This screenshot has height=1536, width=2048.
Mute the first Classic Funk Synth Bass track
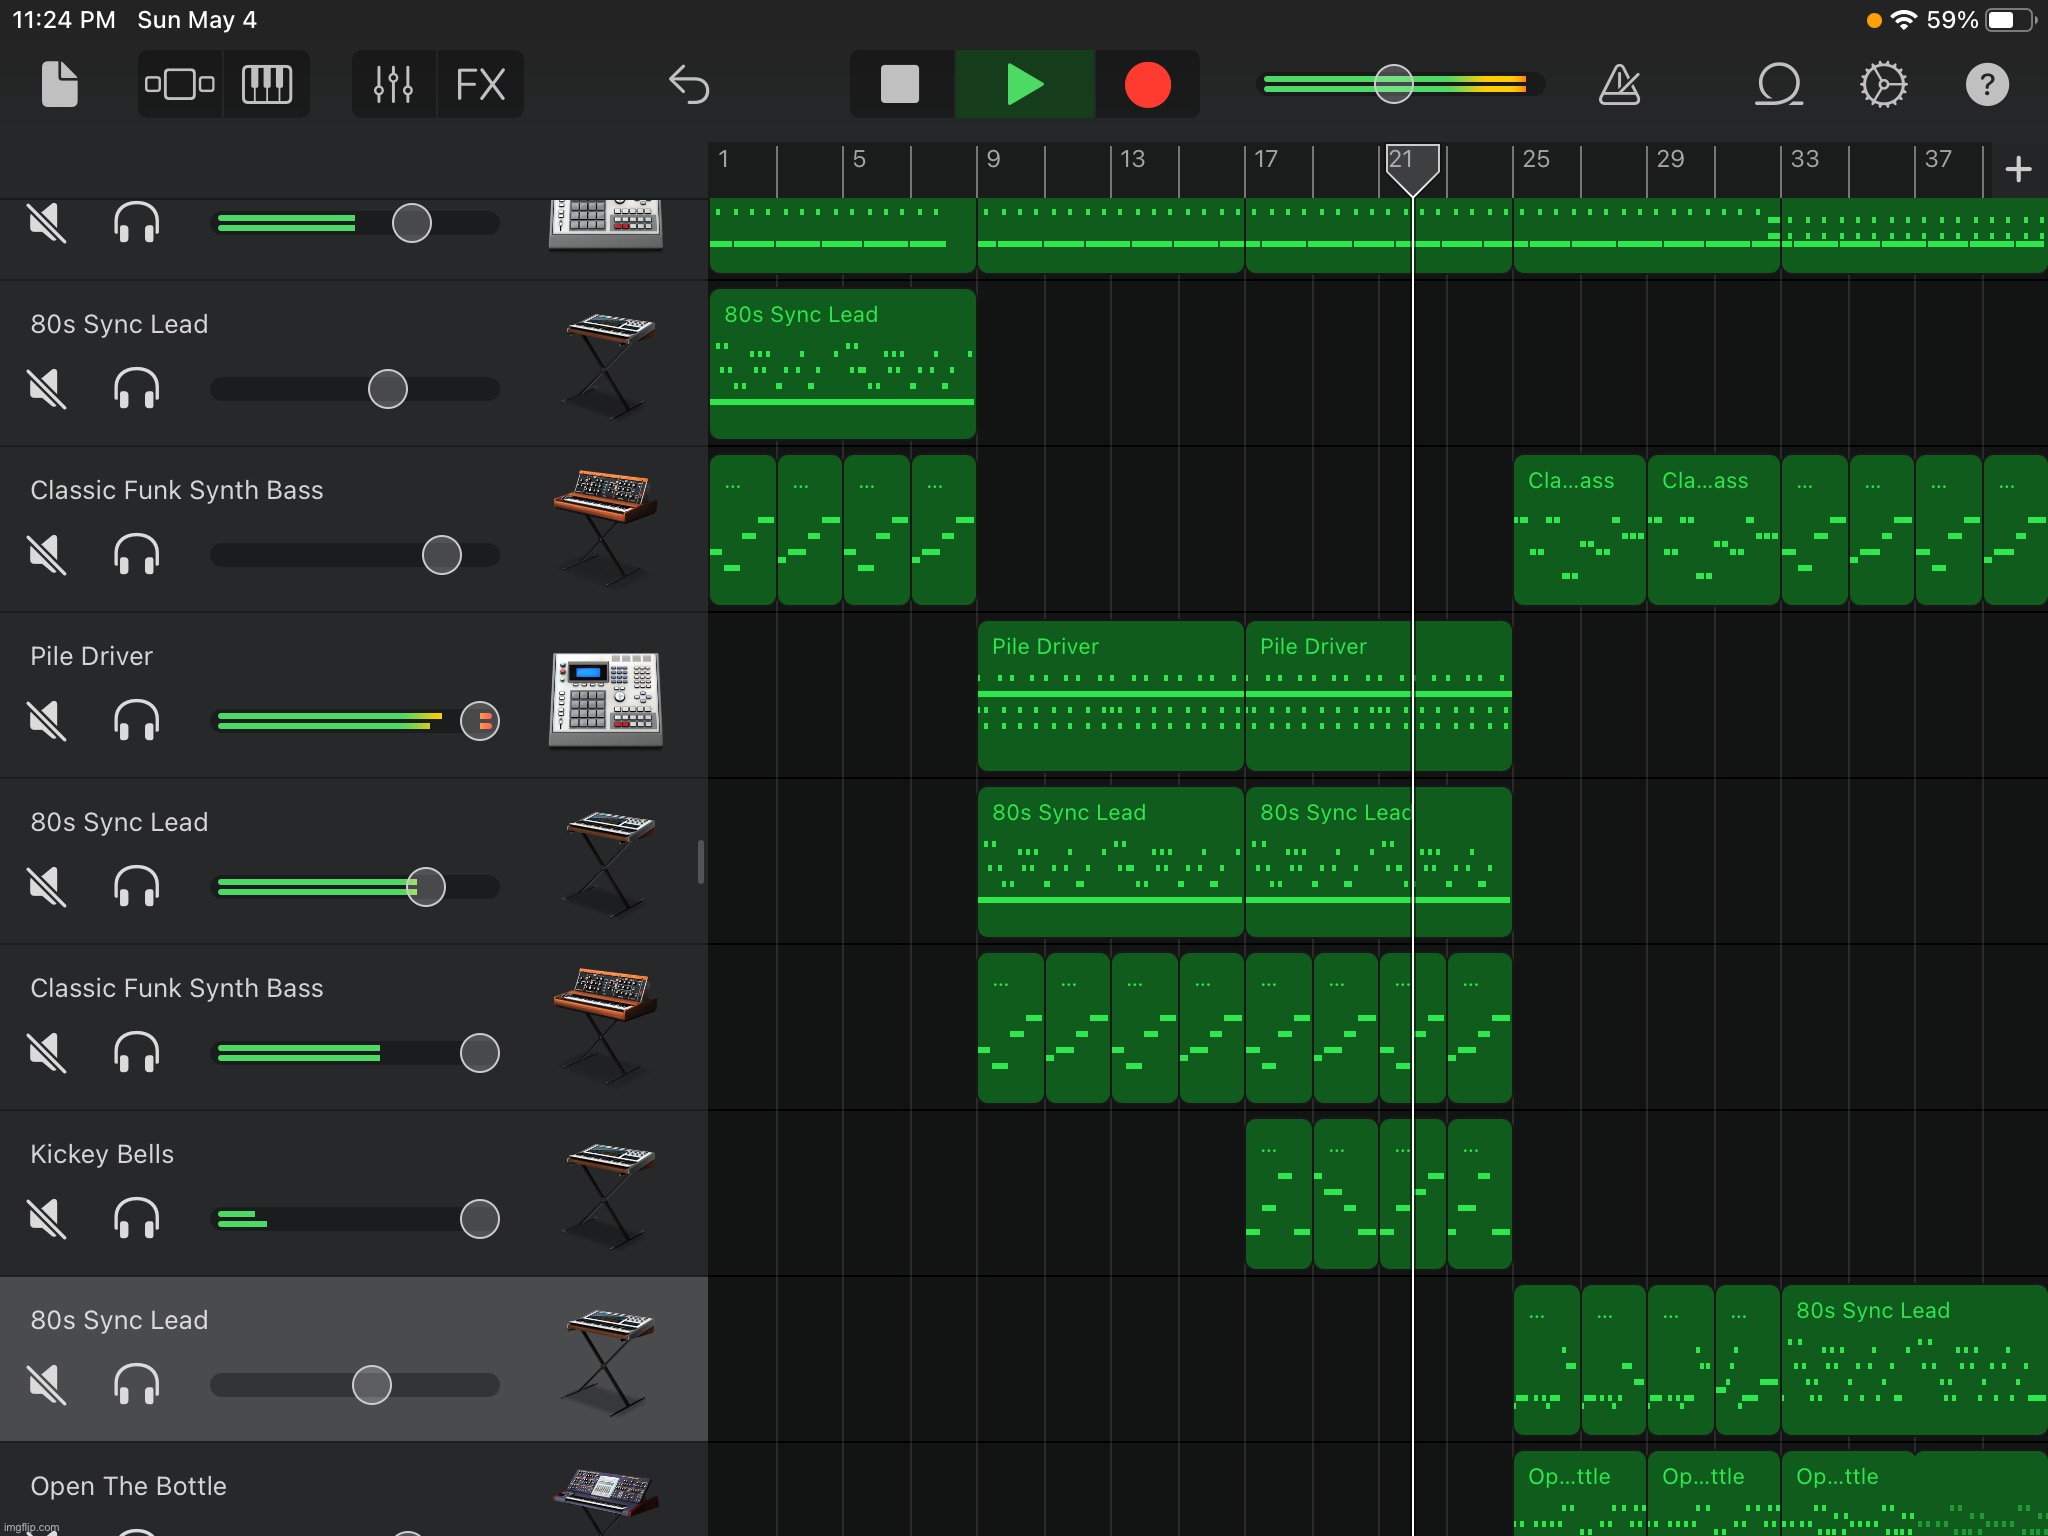coord(47,554)
